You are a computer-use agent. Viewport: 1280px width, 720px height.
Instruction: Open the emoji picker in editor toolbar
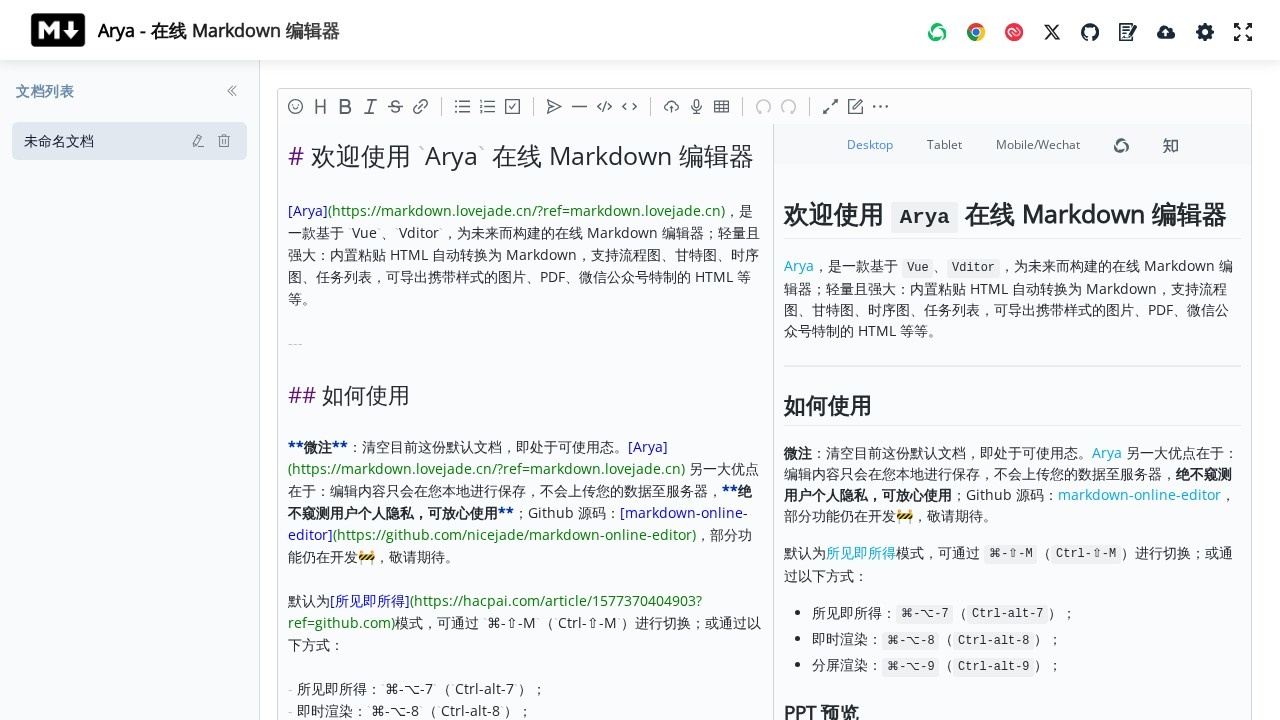pyautogui.click(x=295, y=107)
